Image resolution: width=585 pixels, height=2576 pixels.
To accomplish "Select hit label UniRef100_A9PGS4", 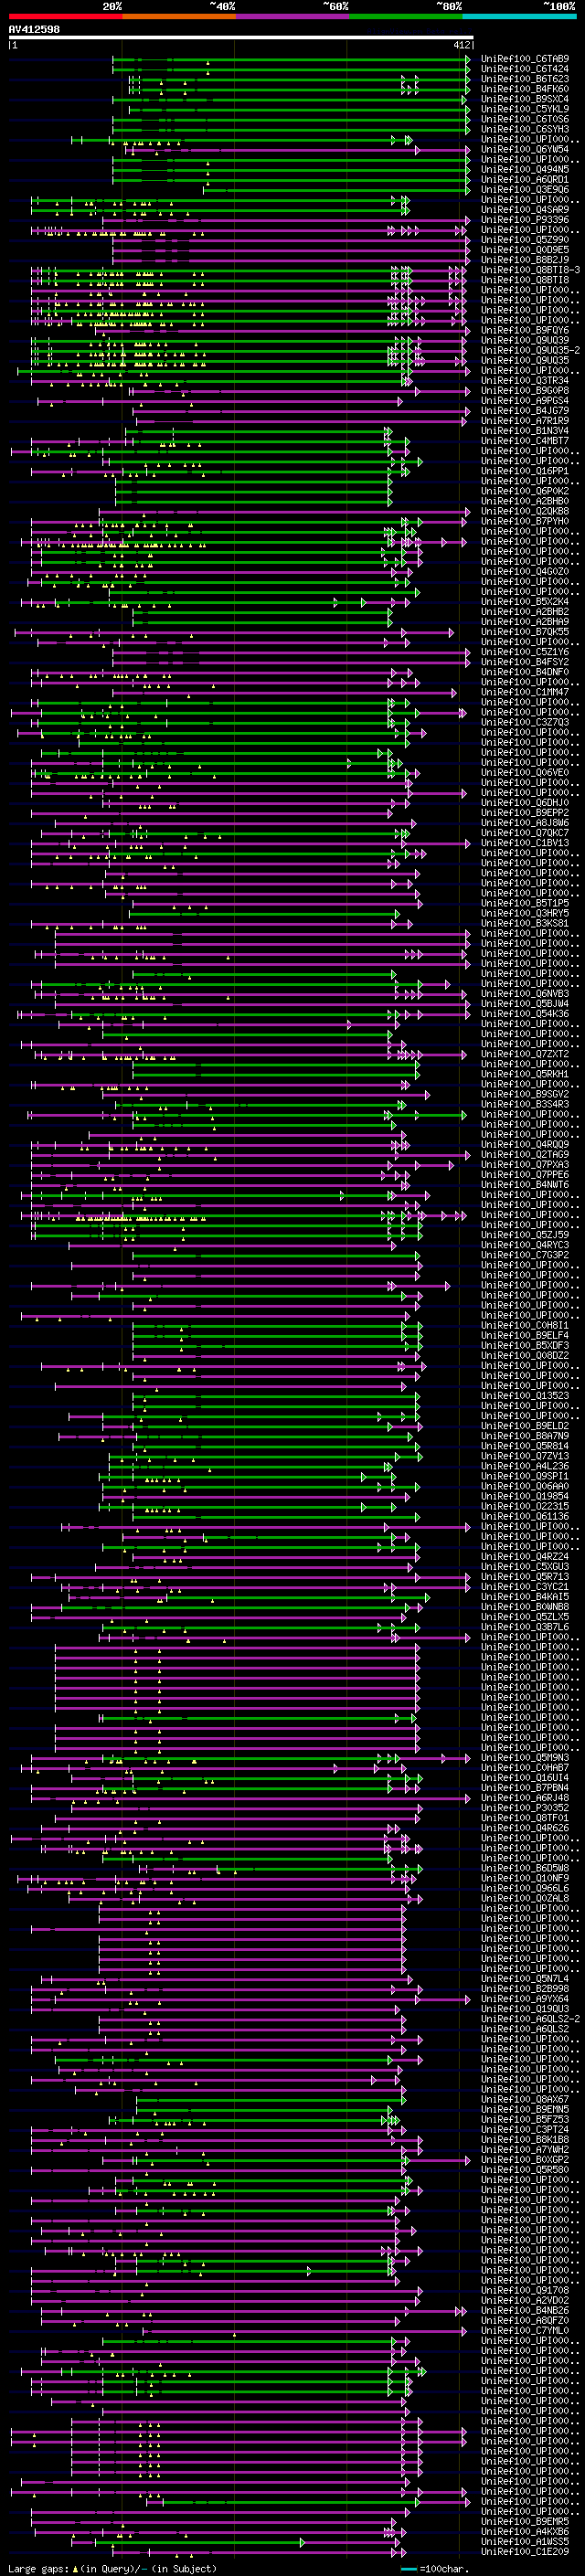I will [525, 401].
